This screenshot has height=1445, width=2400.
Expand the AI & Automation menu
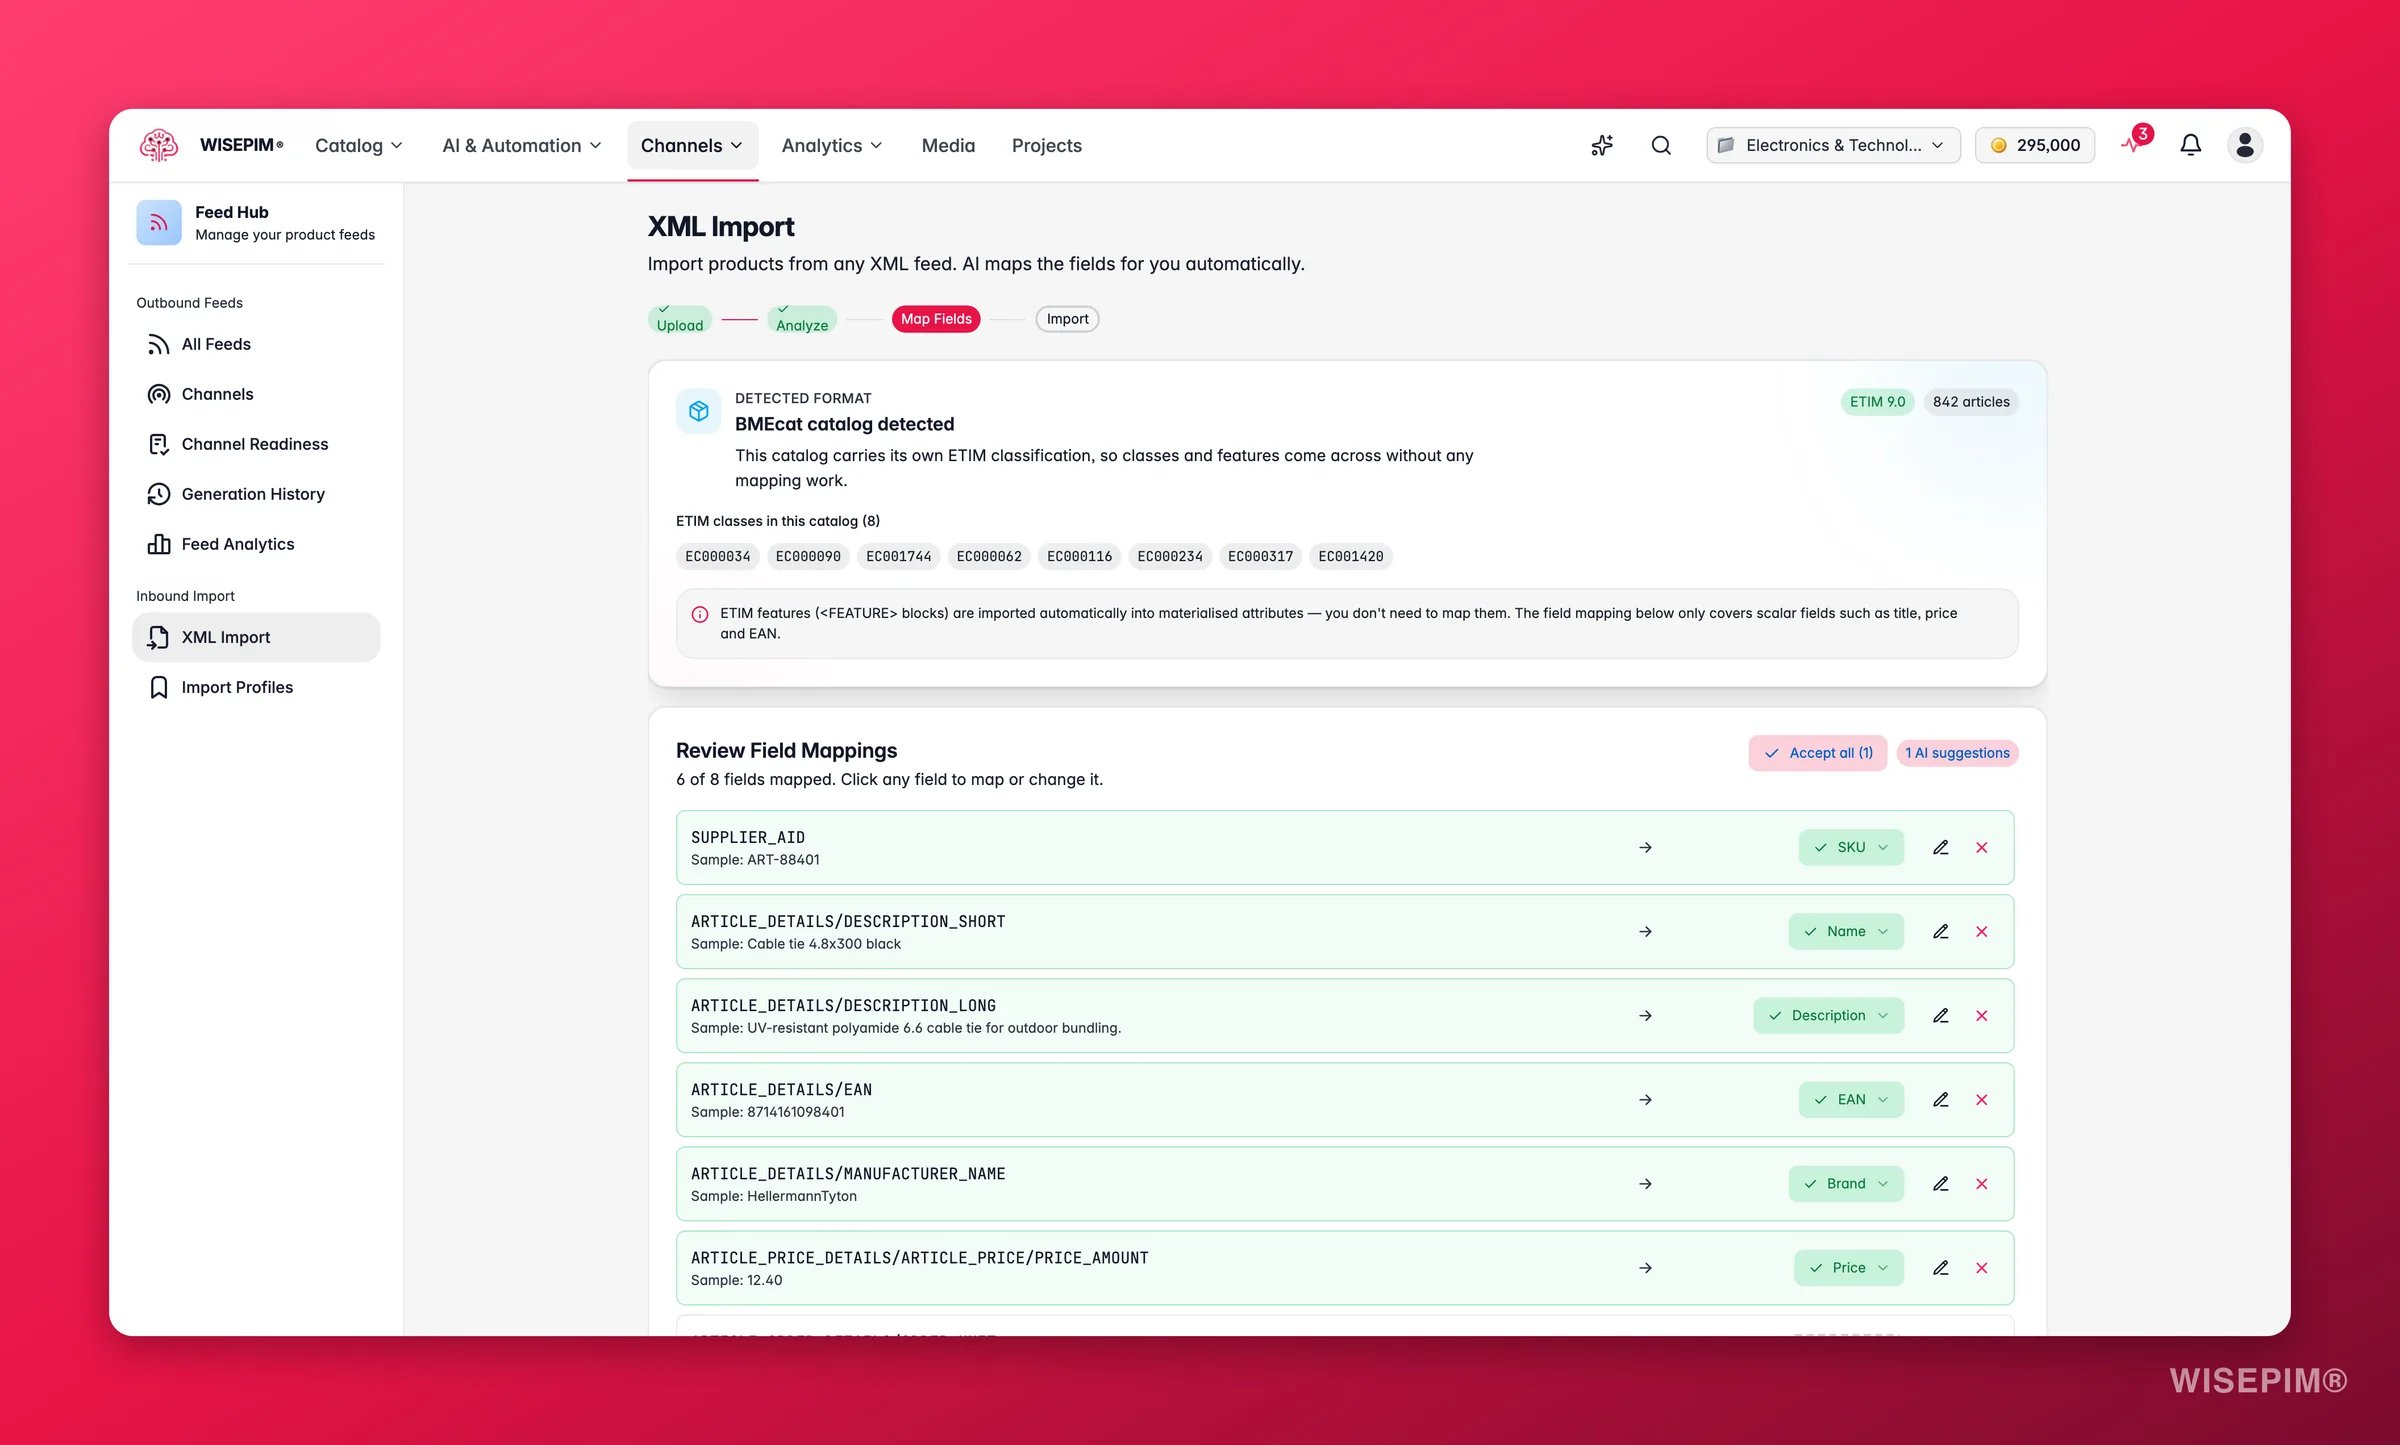(522, 145)
